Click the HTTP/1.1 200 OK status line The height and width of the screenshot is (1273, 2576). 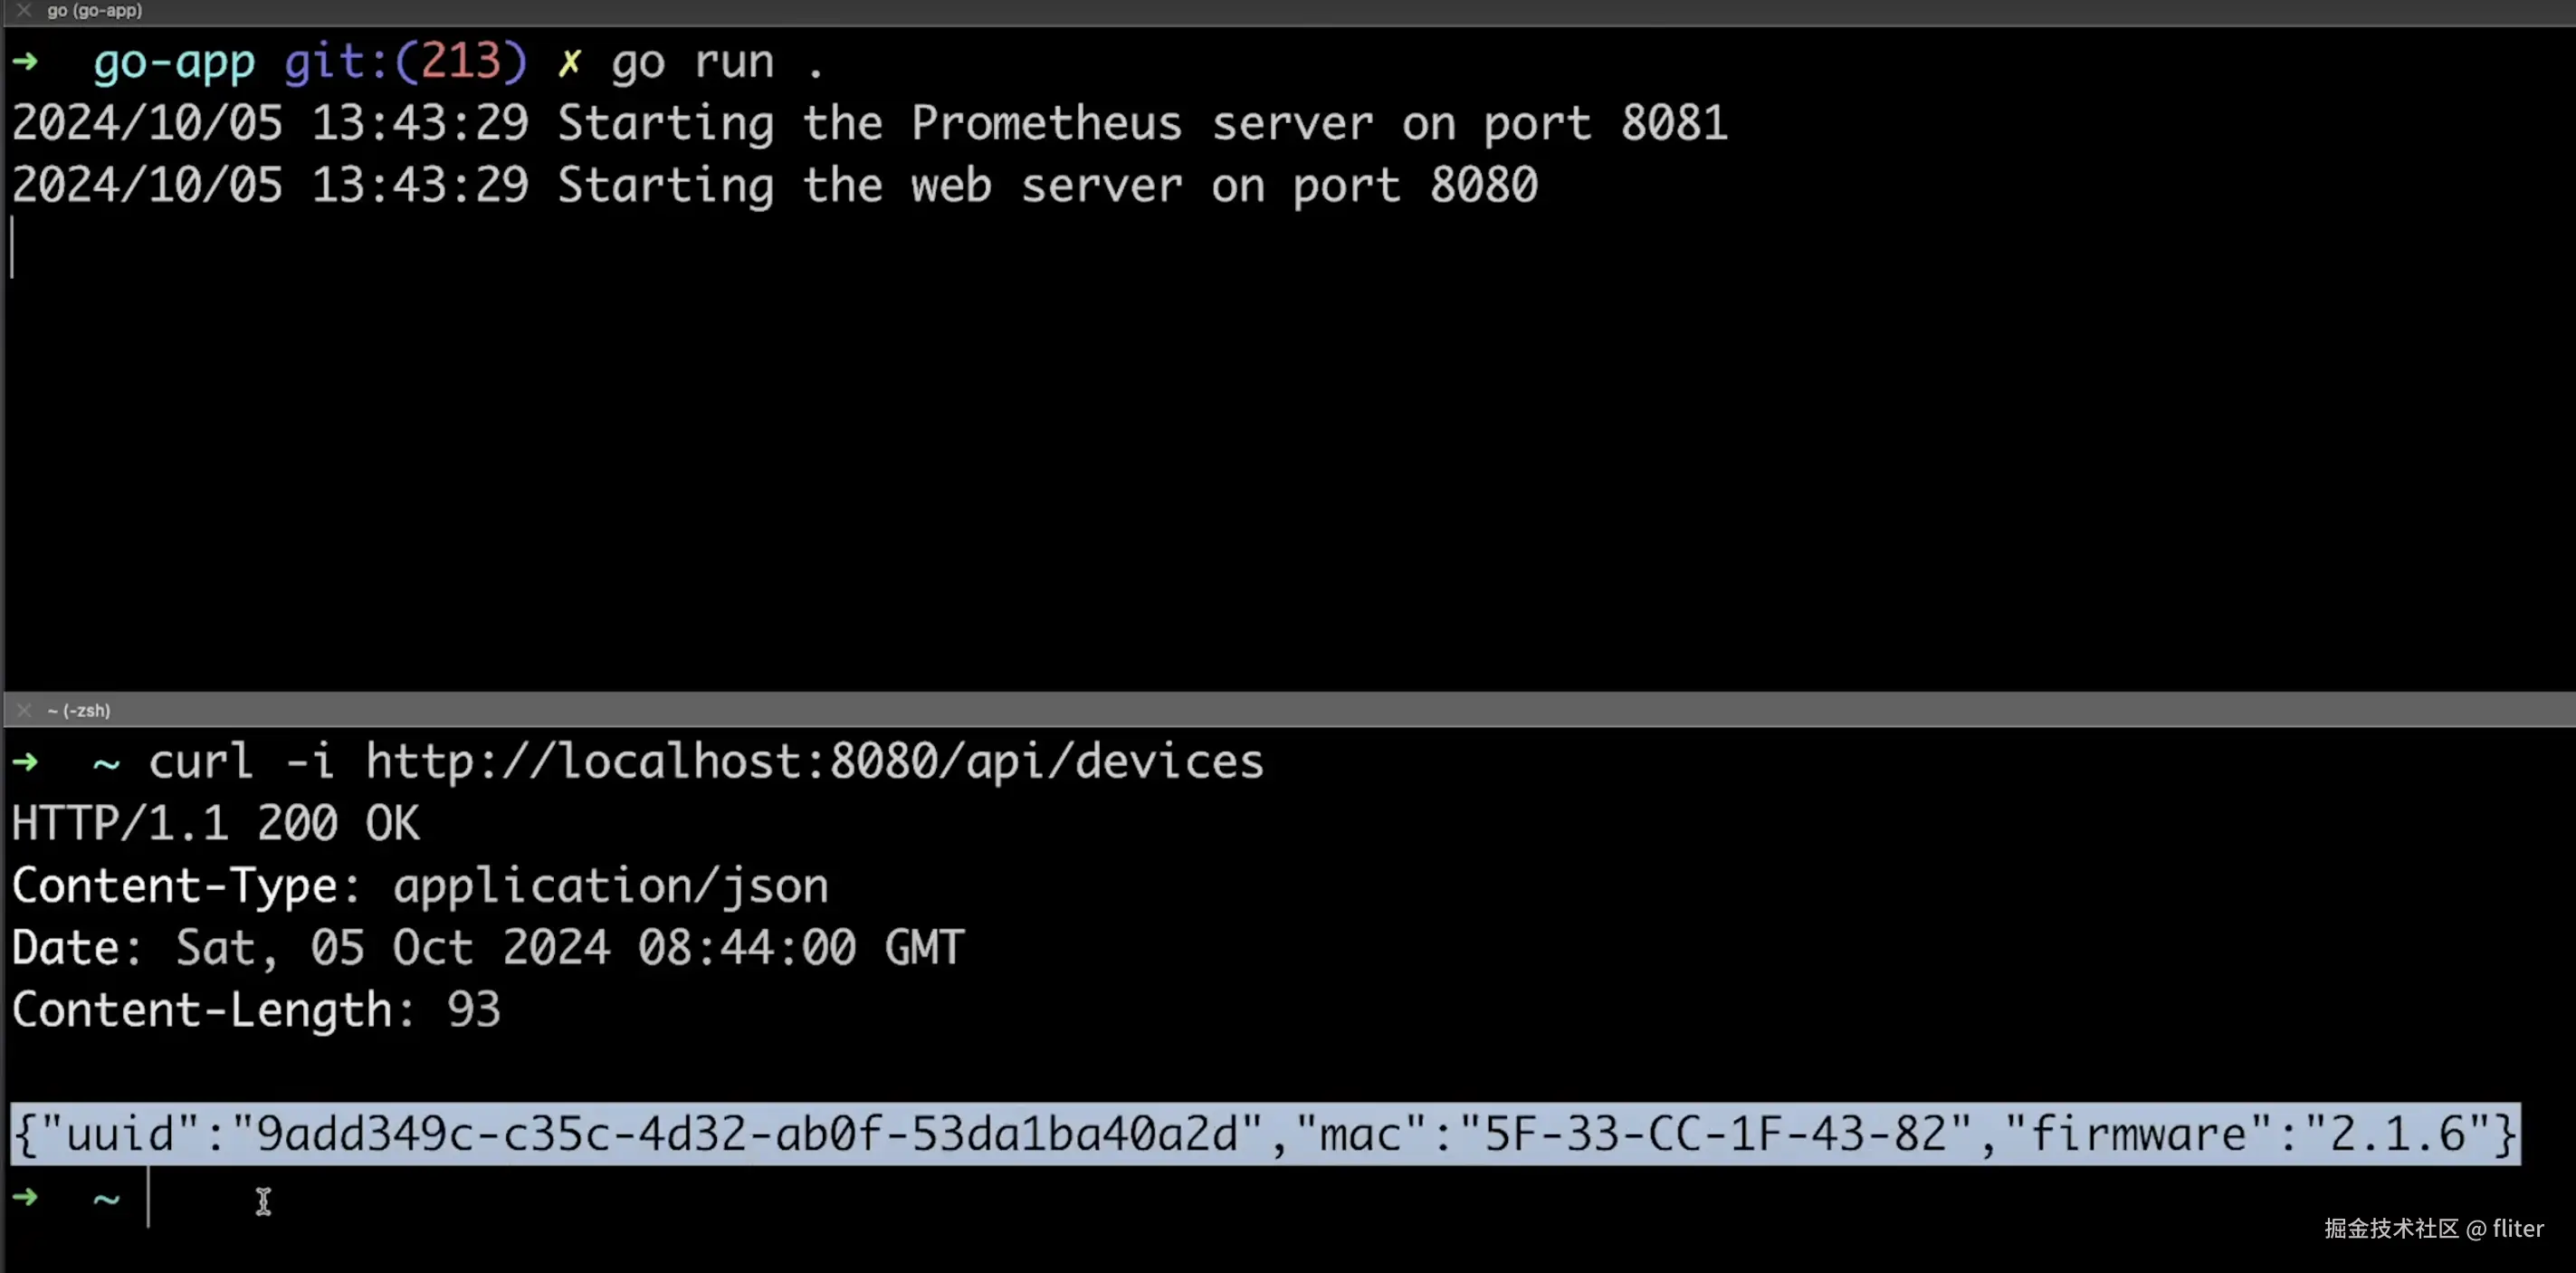215,824
